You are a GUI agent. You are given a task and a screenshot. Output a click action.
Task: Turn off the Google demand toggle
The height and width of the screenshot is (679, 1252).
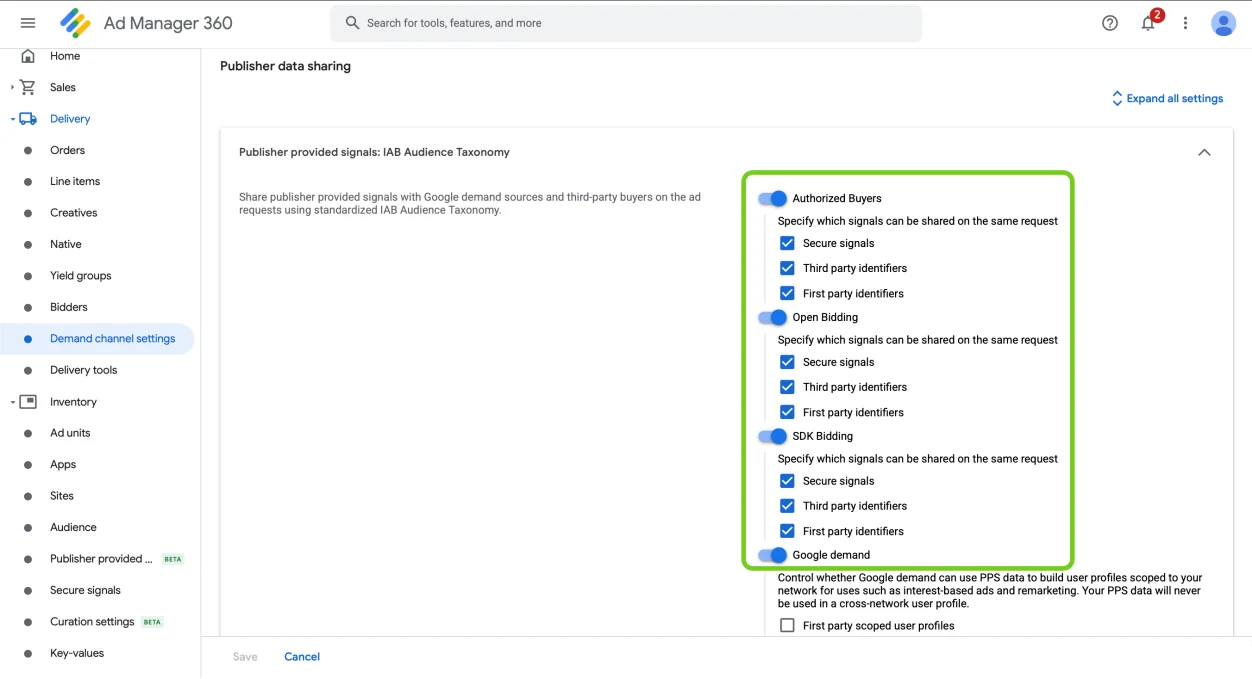(x=772, y=555)
